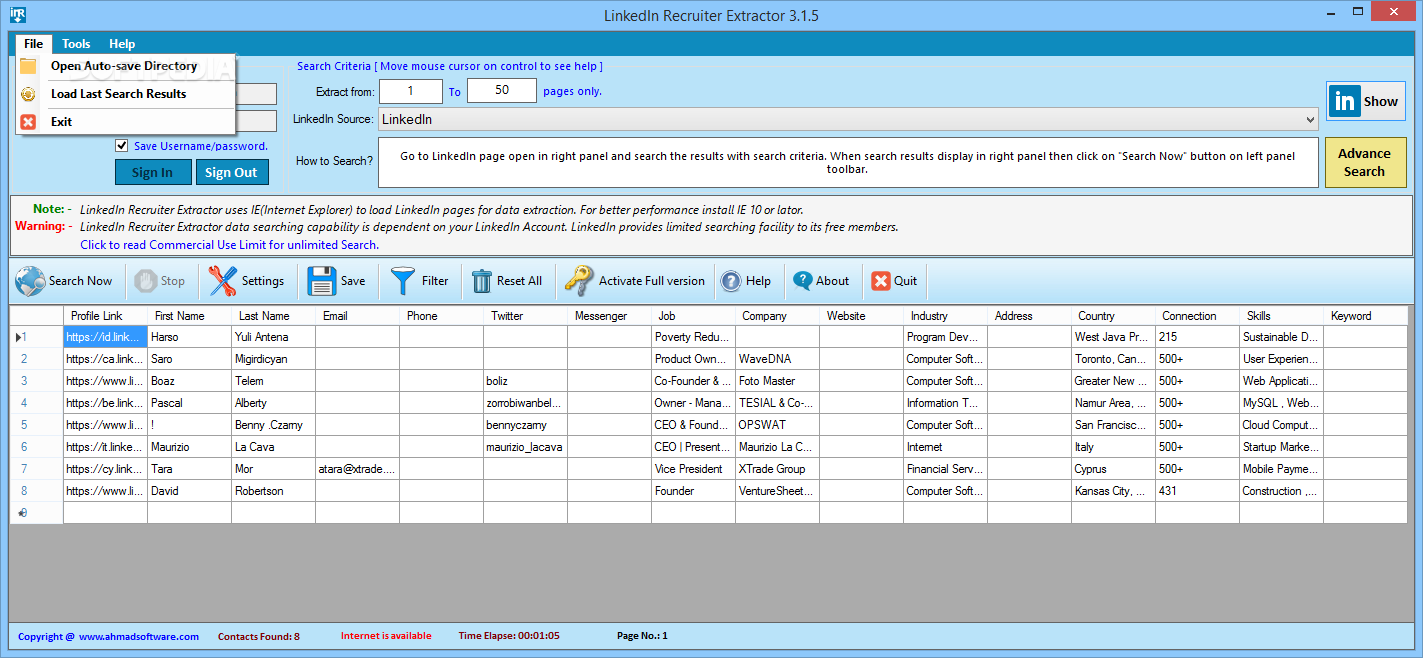This screenshot has height=658, width=1423.
Task: Click the Search Now globe icon
Action: [x=30, y=281]
